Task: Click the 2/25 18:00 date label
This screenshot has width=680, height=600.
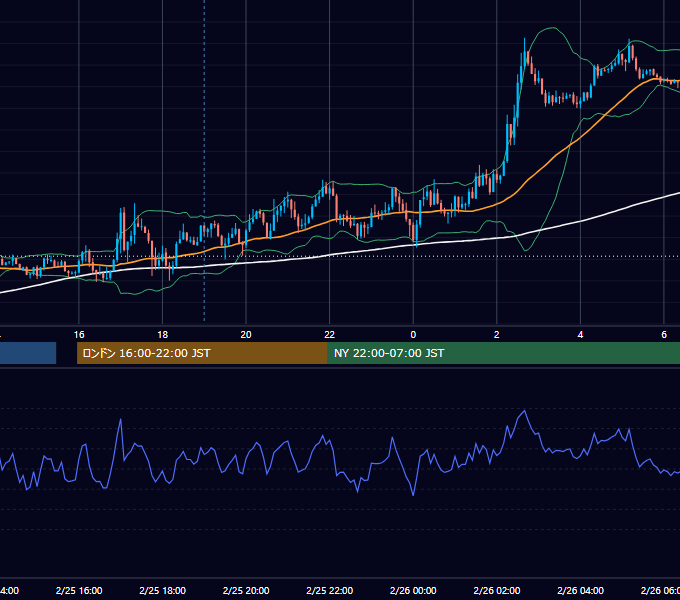Action: (163, 590)
